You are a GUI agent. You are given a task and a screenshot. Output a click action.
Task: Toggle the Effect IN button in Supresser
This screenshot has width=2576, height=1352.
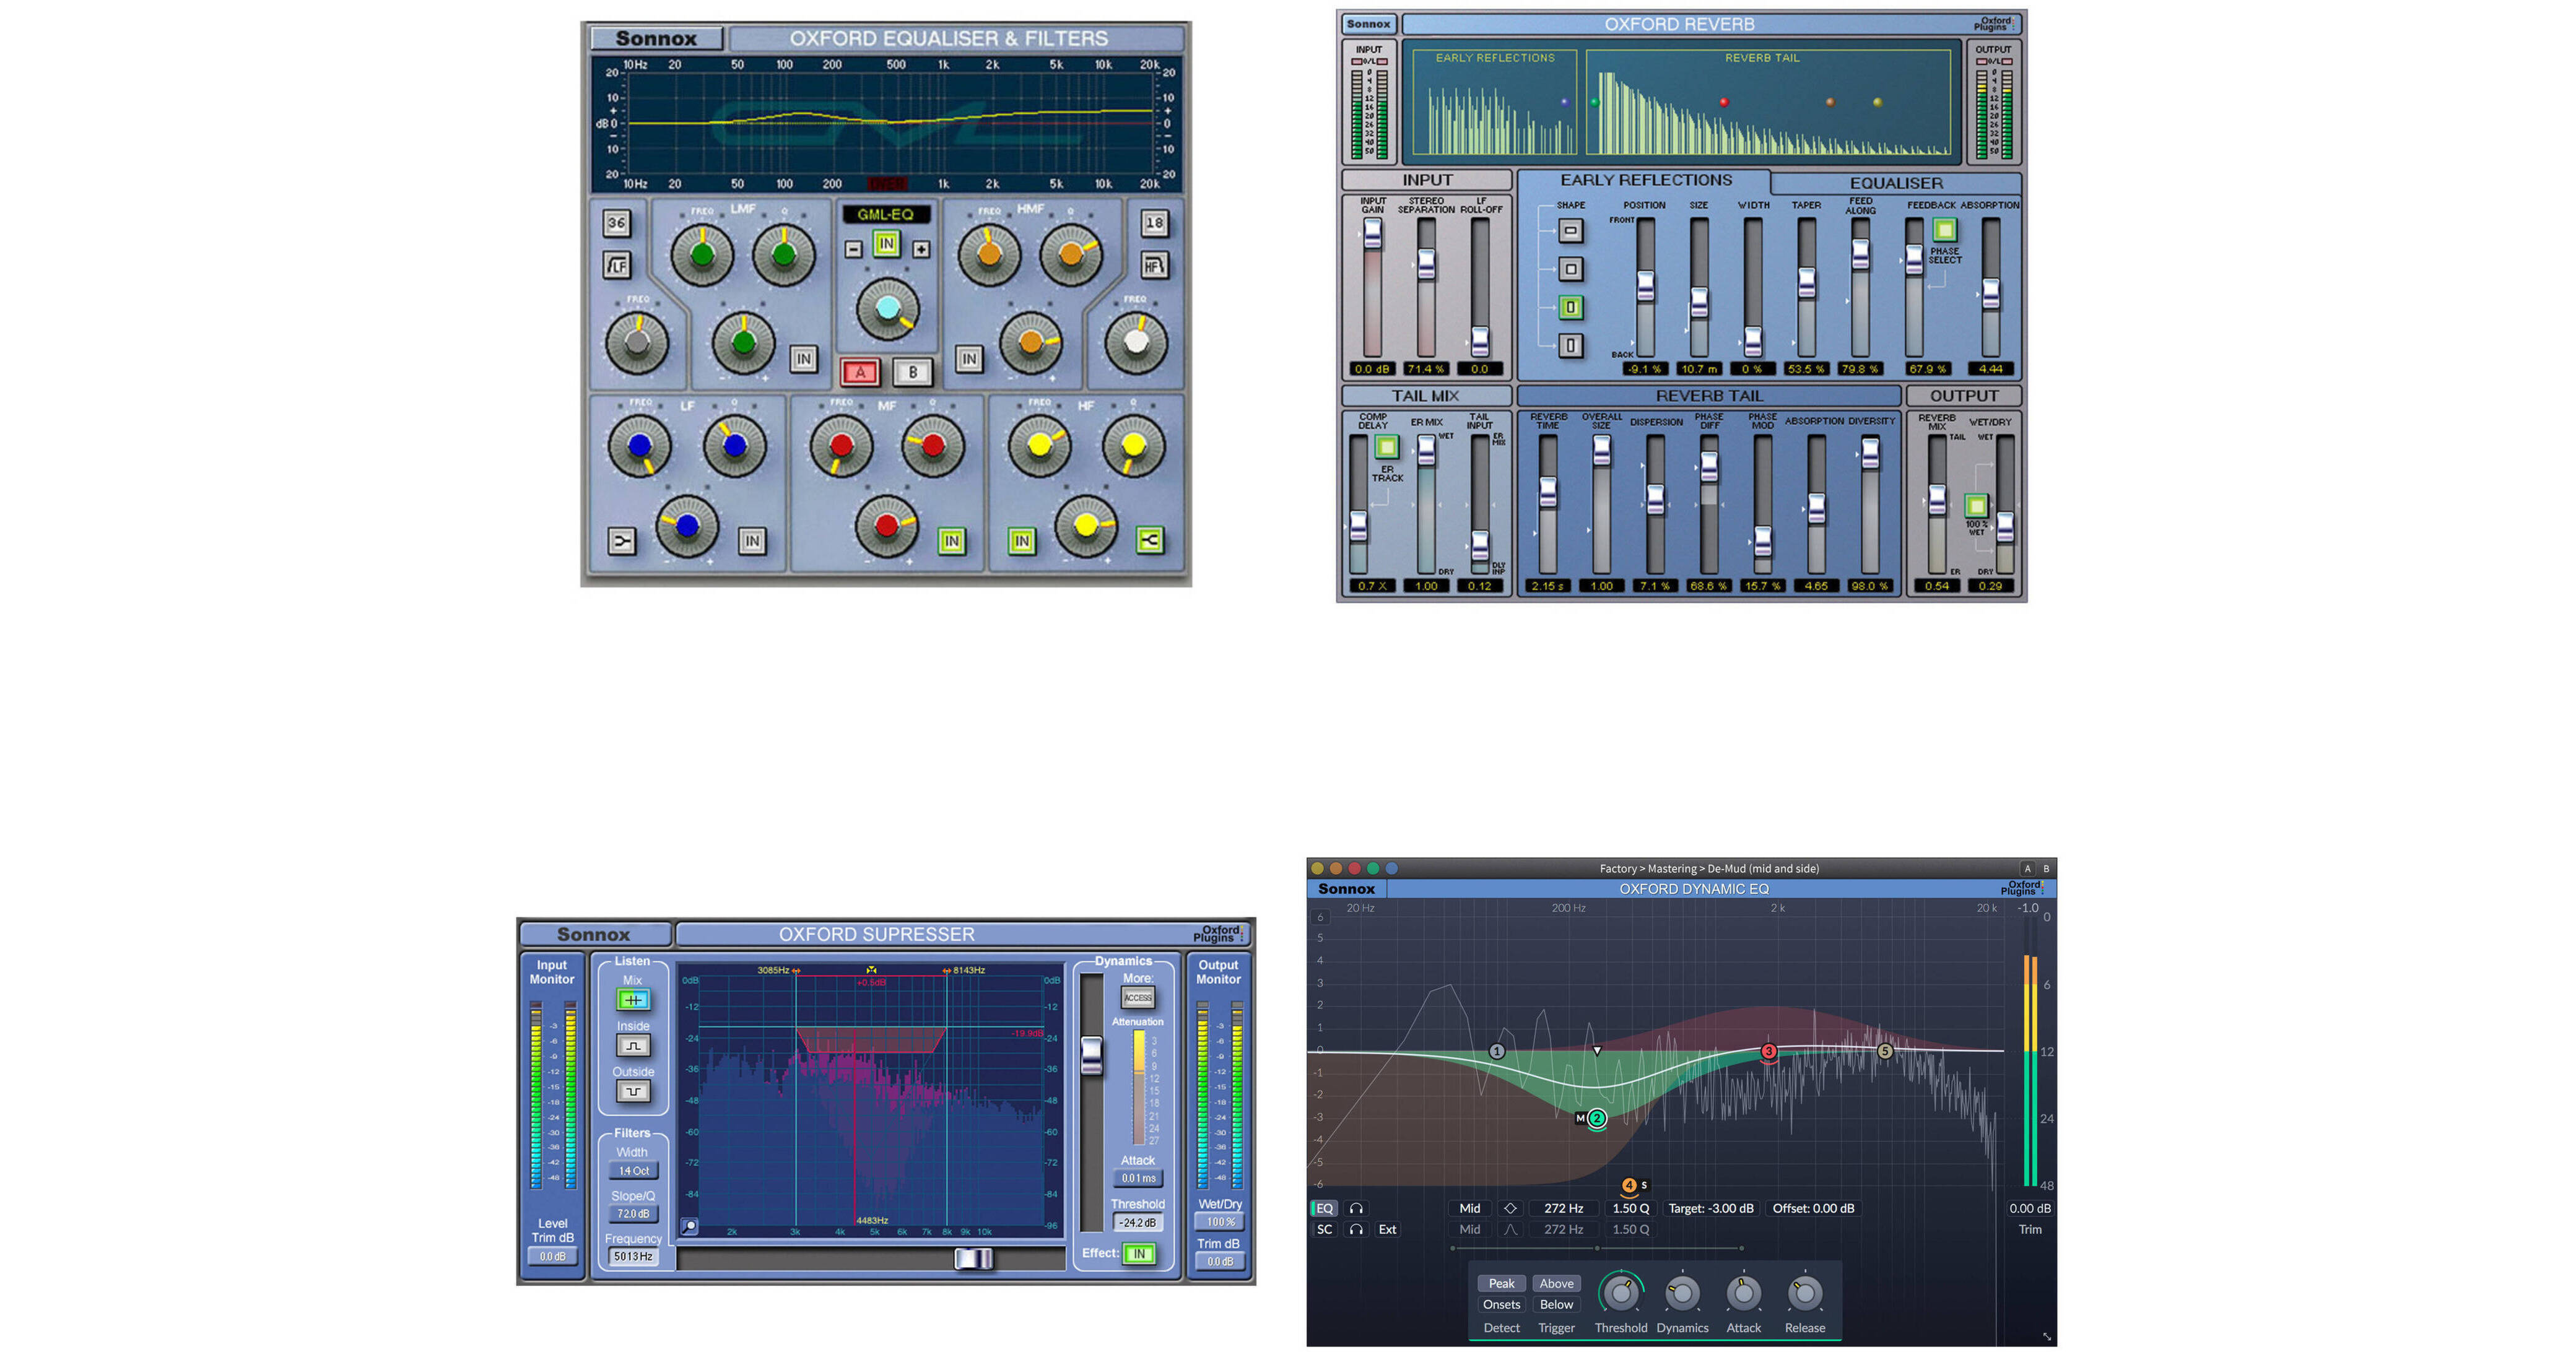[1139, 1253]
